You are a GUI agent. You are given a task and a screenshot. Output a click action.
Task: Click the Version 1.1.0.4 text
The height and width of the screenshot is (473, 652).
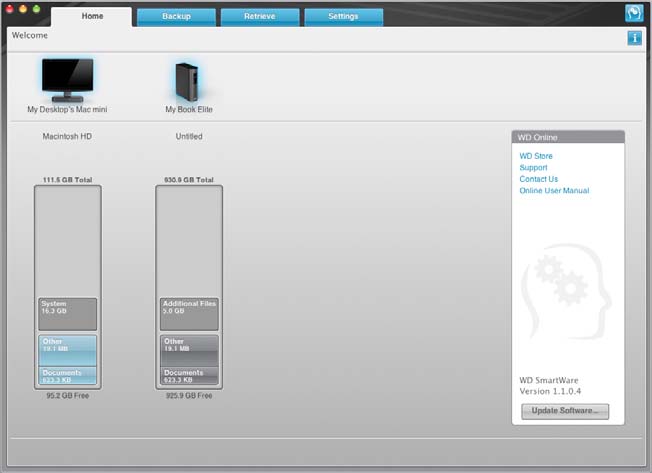[x=550, y=391]
